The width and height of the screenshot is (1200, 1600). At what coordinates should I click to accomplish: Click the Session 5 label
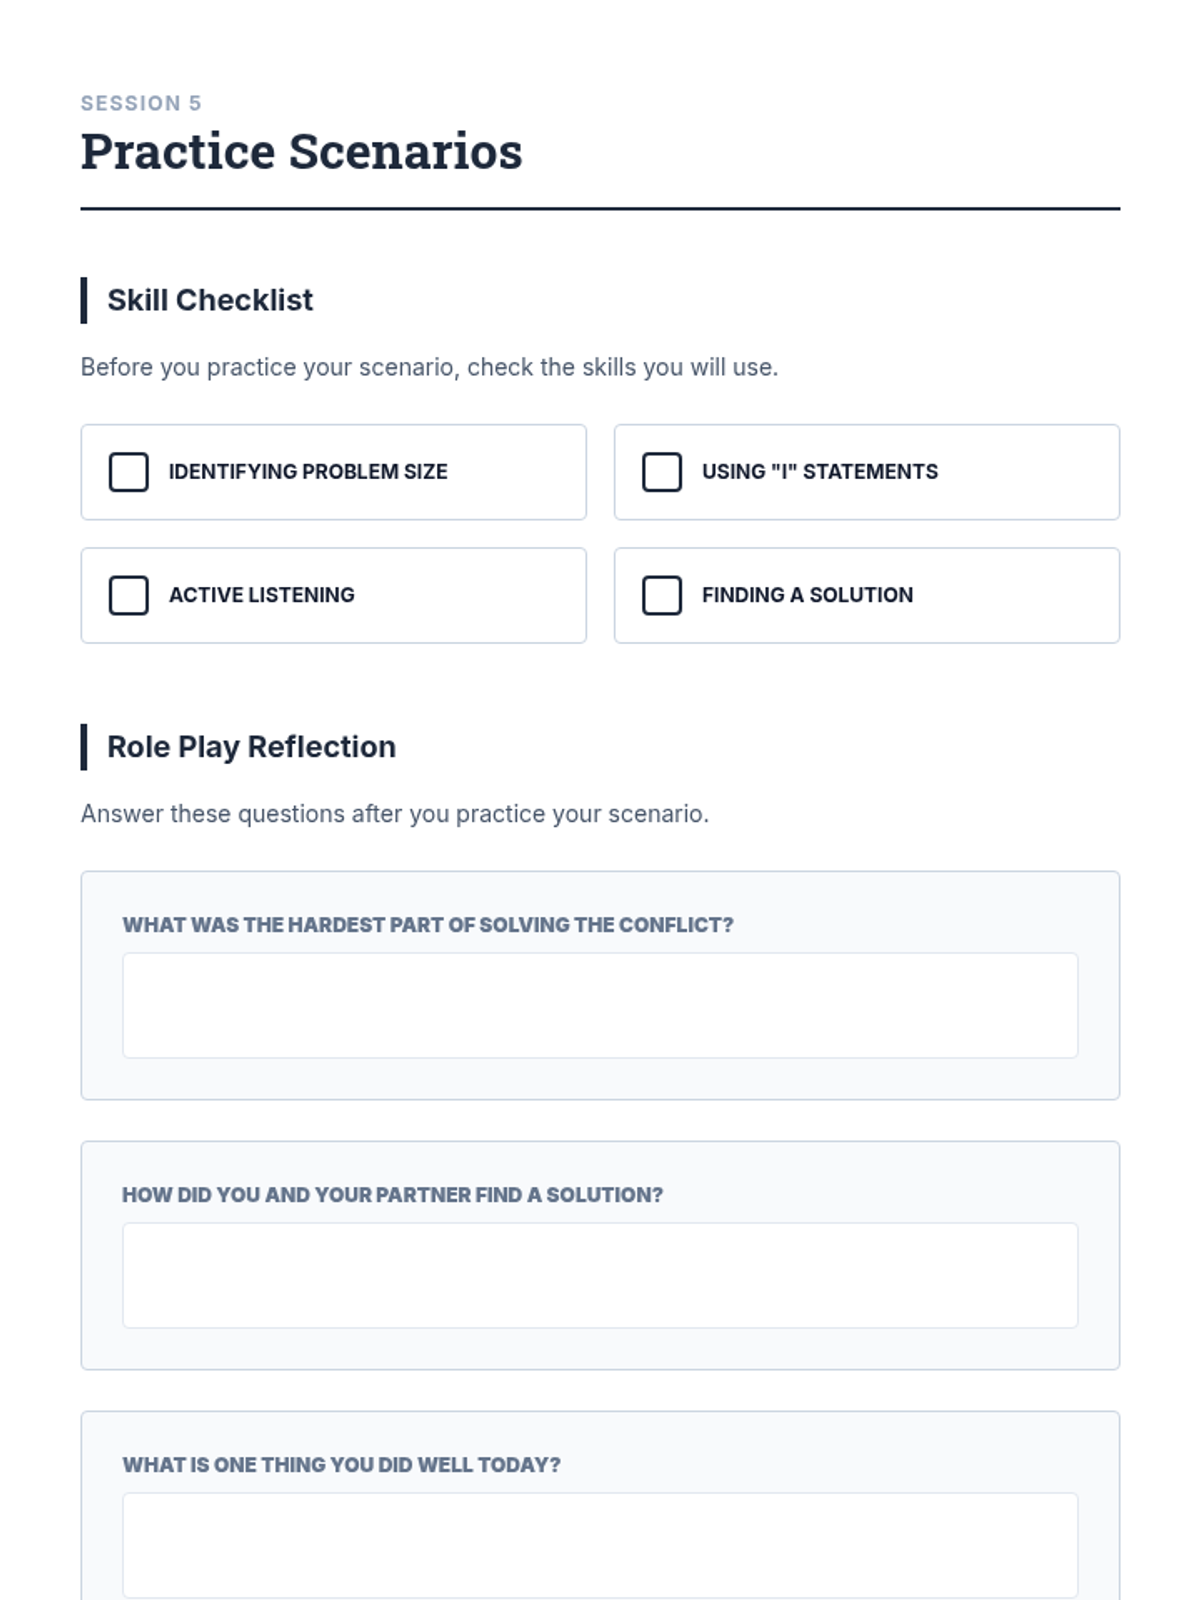coord(141,103)
